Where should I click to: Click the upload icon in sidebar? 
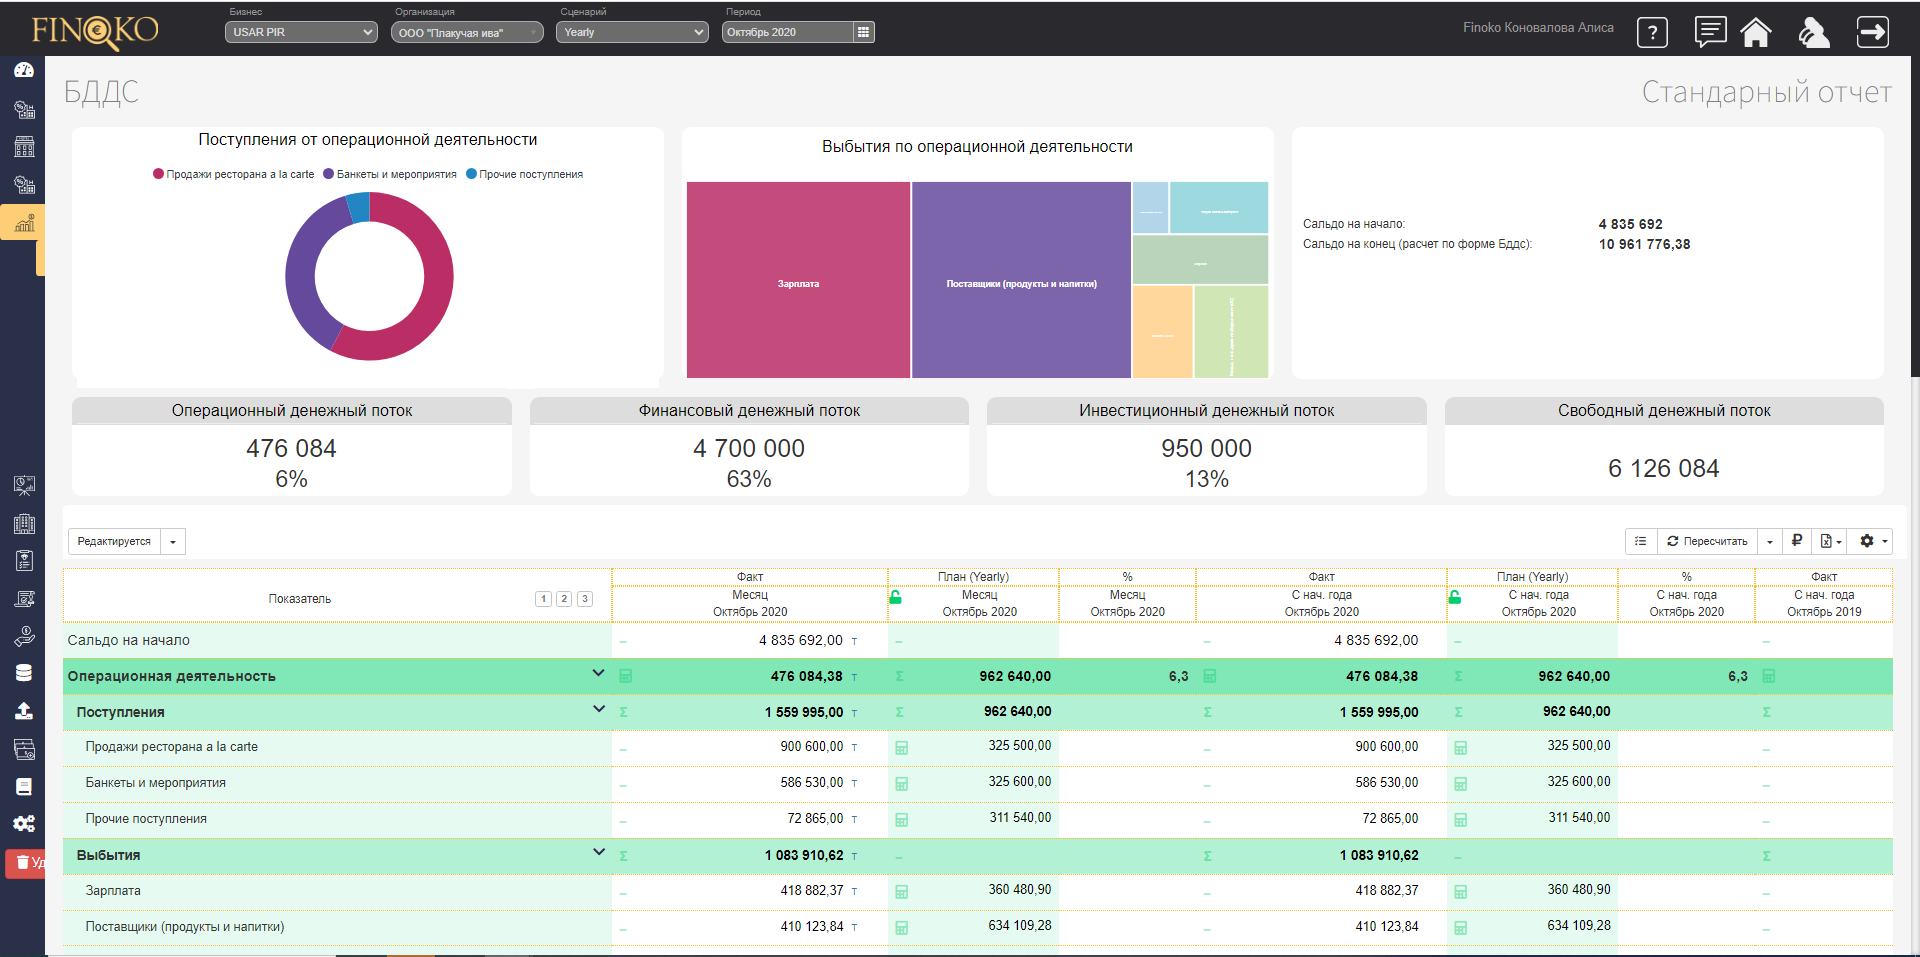tap(24, 711)
